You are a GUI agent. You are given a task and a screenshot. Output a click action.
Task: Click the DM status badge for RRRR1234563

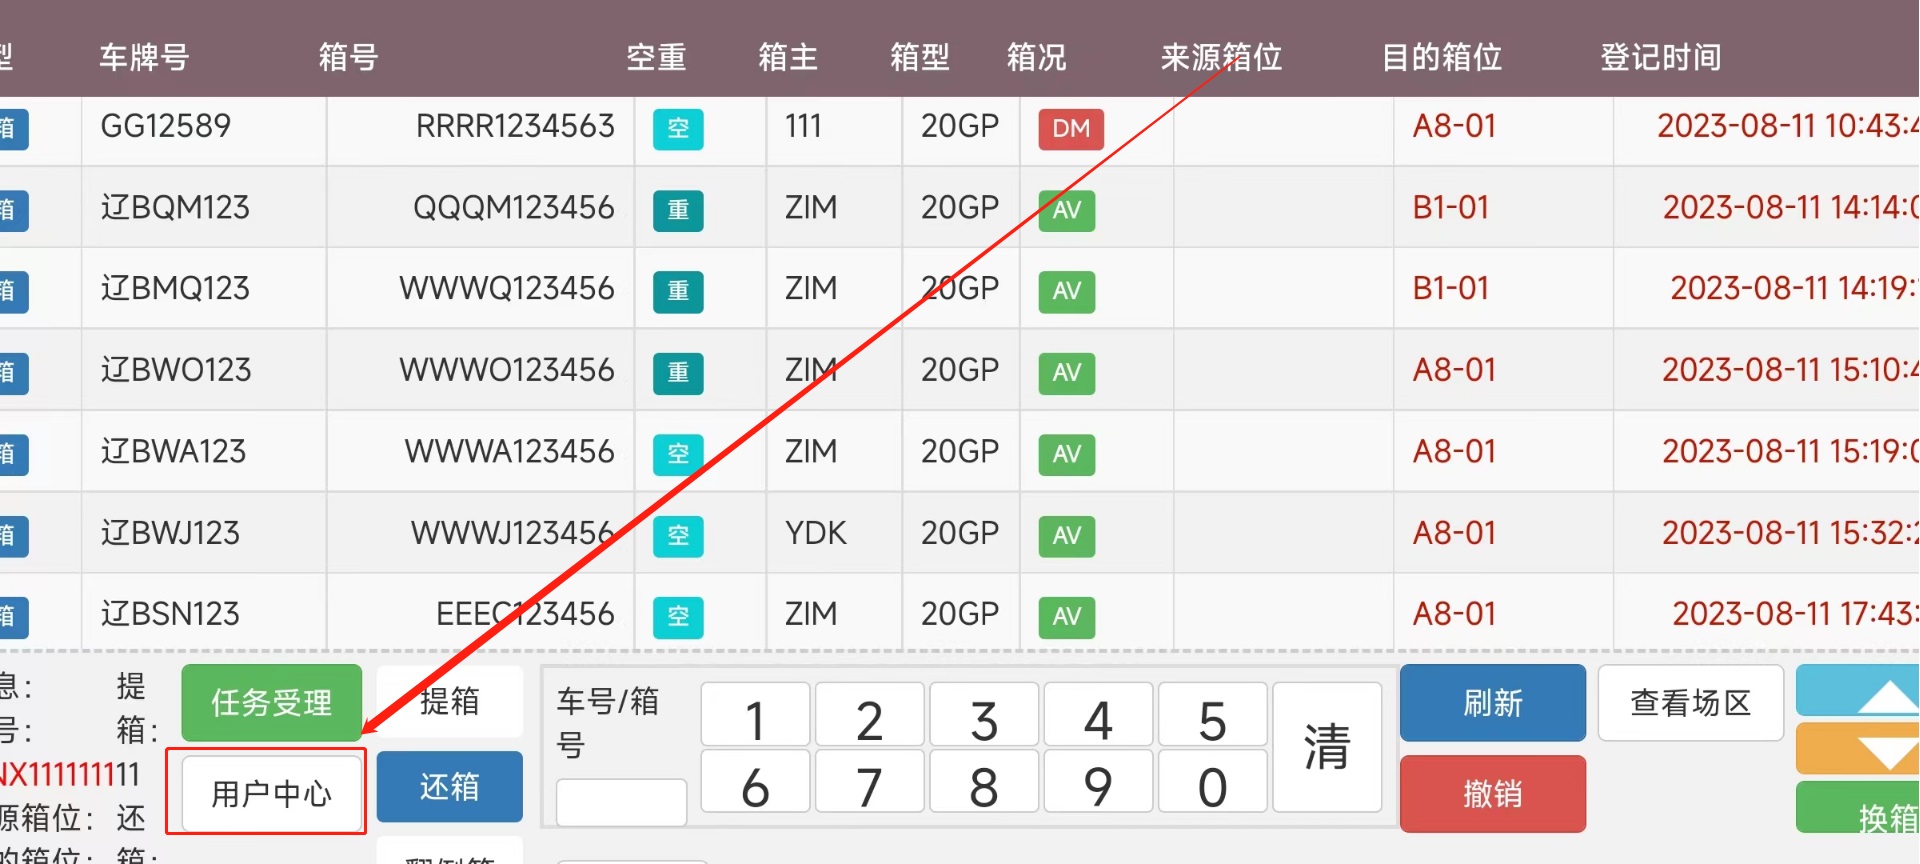point(1070,129)
